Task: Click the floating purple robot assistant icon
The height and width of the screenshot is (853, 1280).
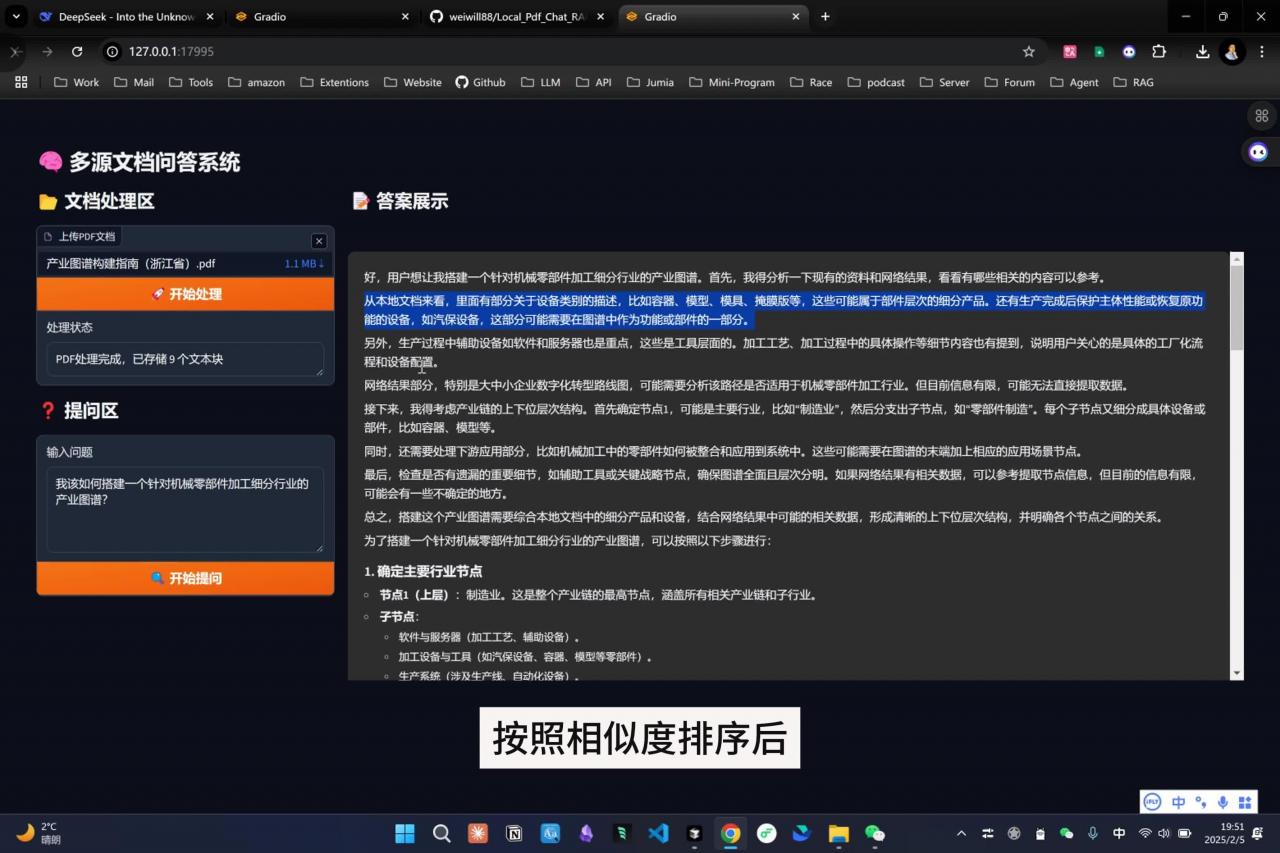Action: [x=1259, y=152]
